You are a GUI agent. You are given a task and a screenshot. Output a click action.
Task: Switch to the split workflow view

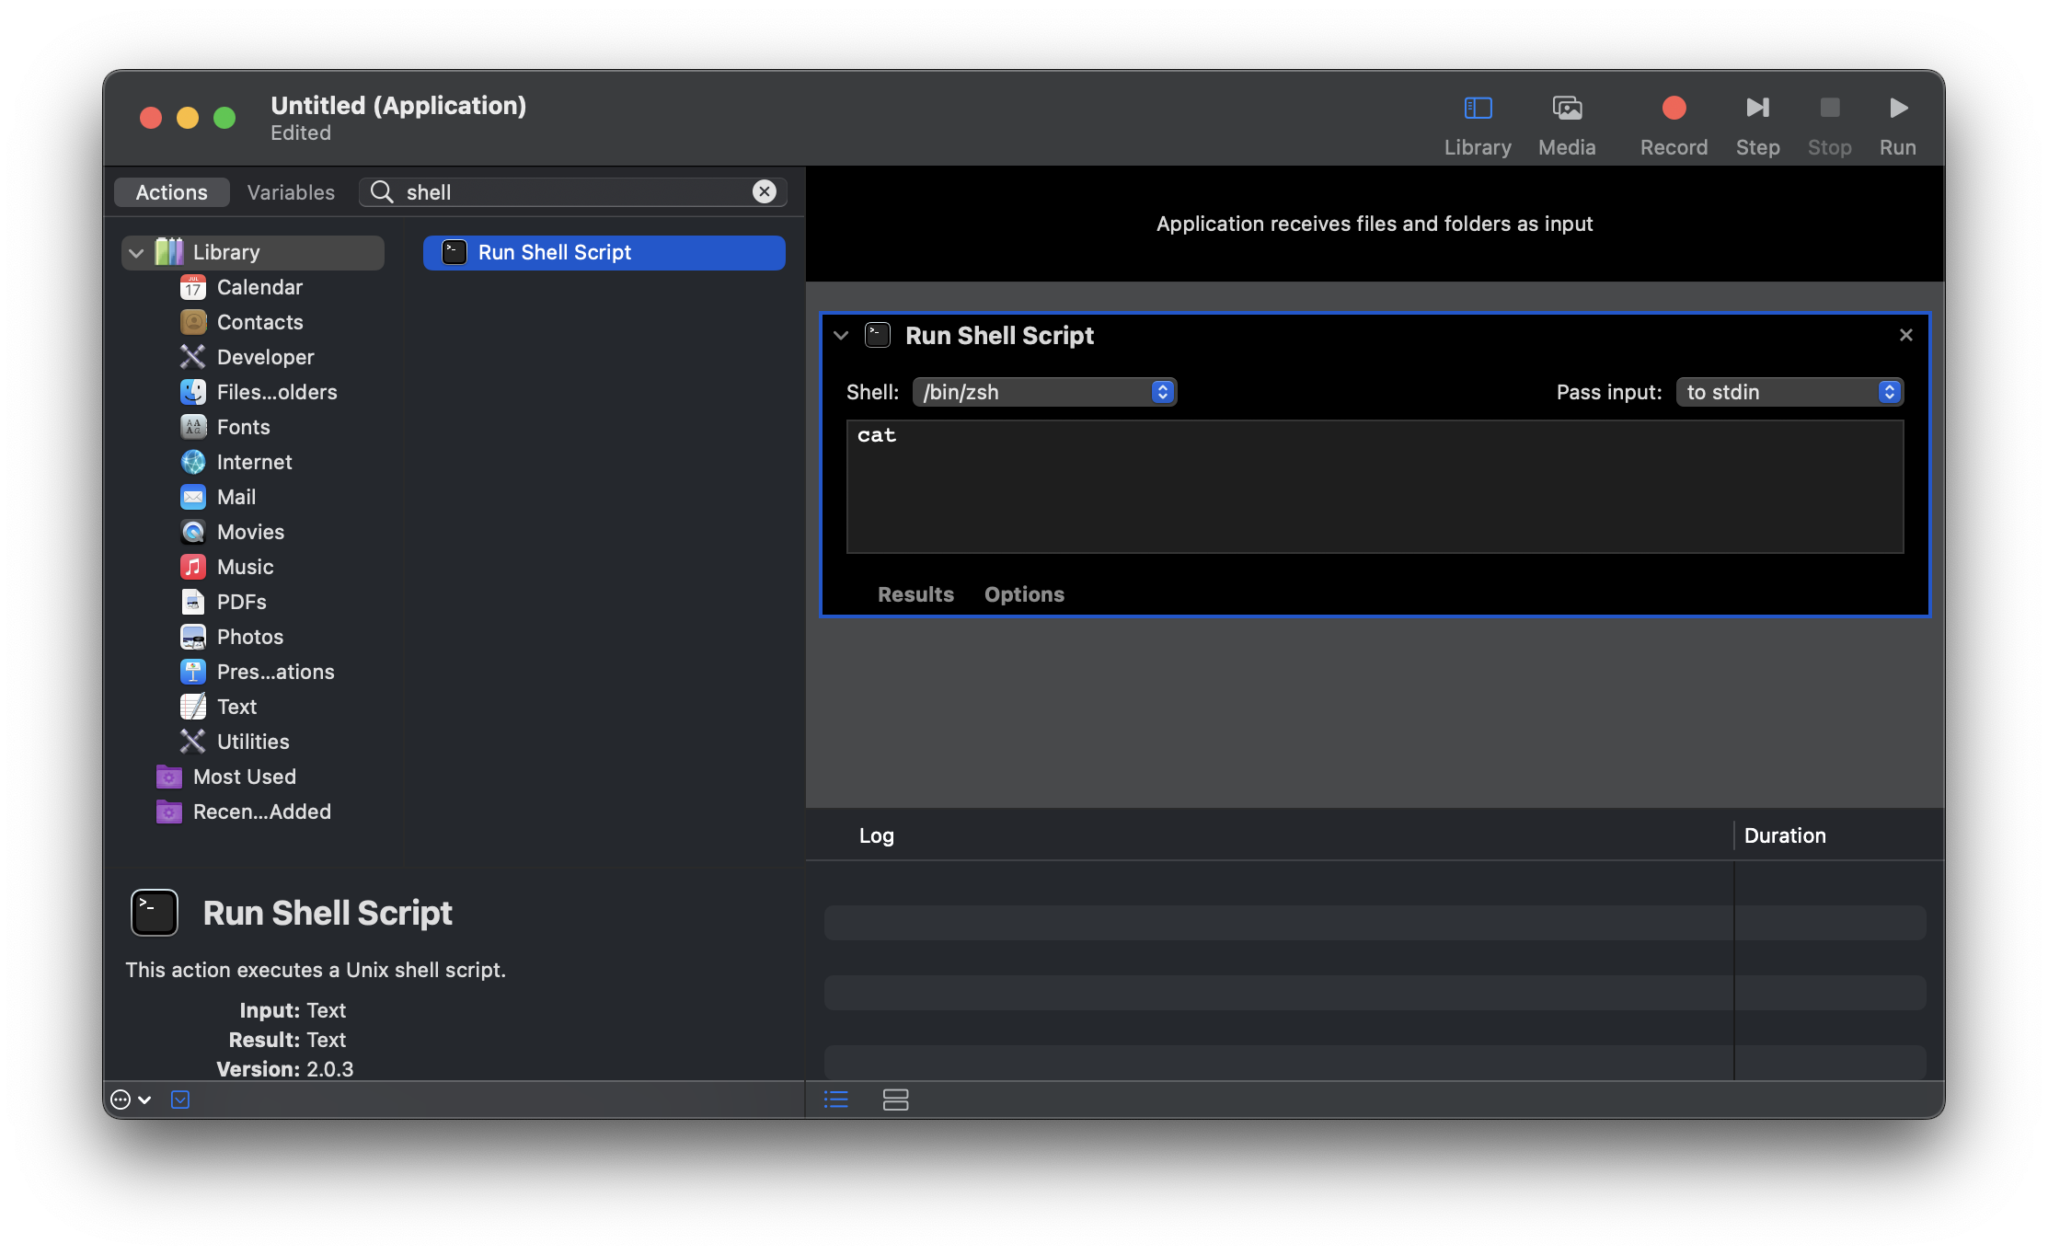895,1100
